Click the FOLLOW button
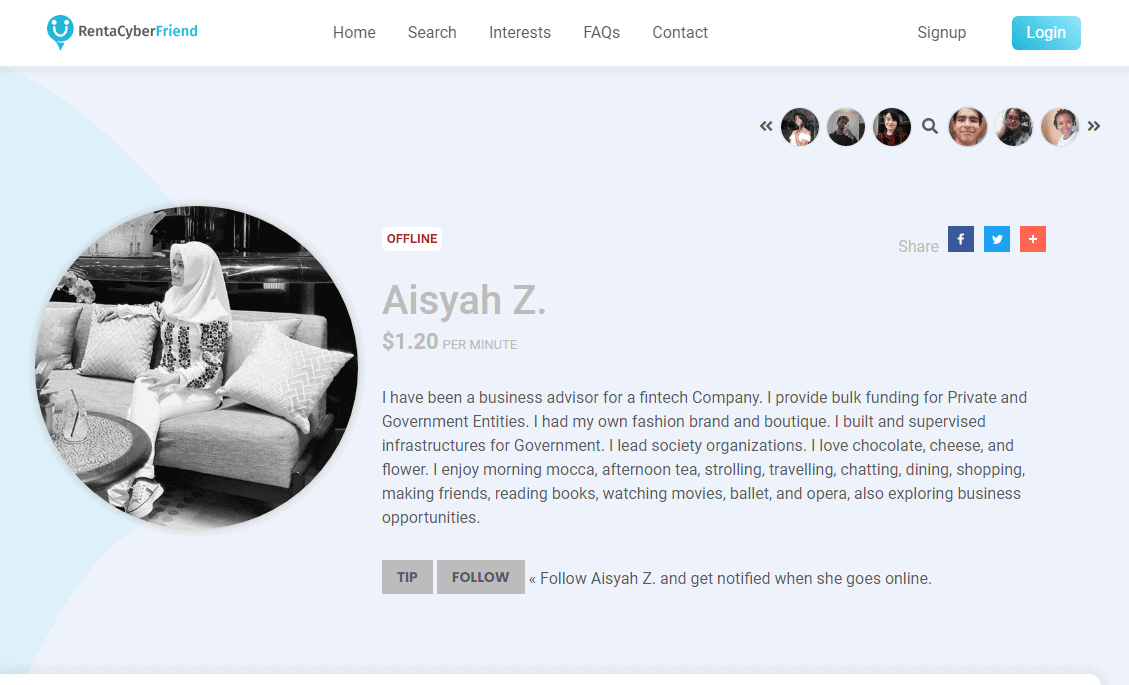 480,577
